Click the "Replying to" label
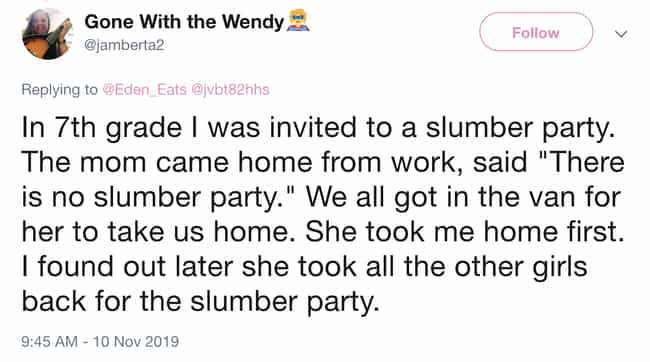Viewport: 650px width, 362px height. pos(60,90)
